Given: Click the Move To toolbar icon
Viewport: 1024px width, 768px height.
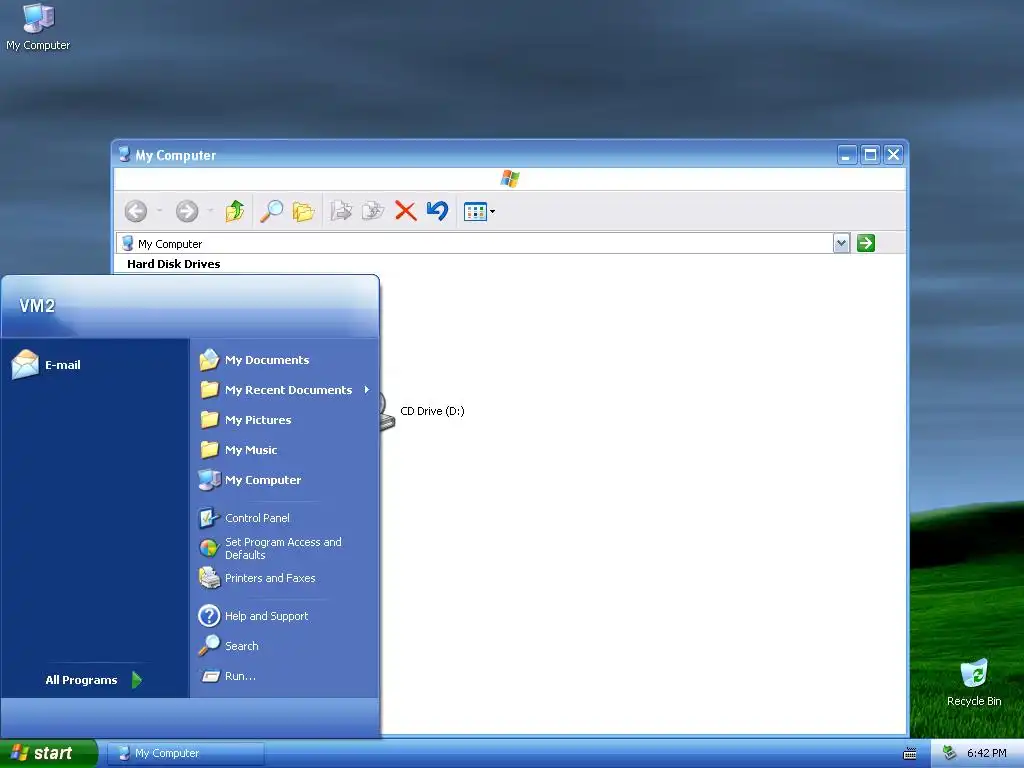Looking at the screenshot, I should [x=341, y=211].
